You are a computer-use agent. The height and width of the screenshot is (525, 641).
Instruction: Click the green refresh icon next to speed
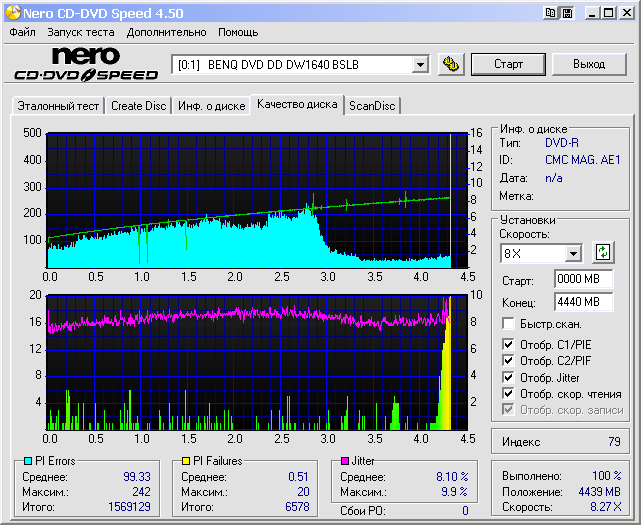(603, 252)
